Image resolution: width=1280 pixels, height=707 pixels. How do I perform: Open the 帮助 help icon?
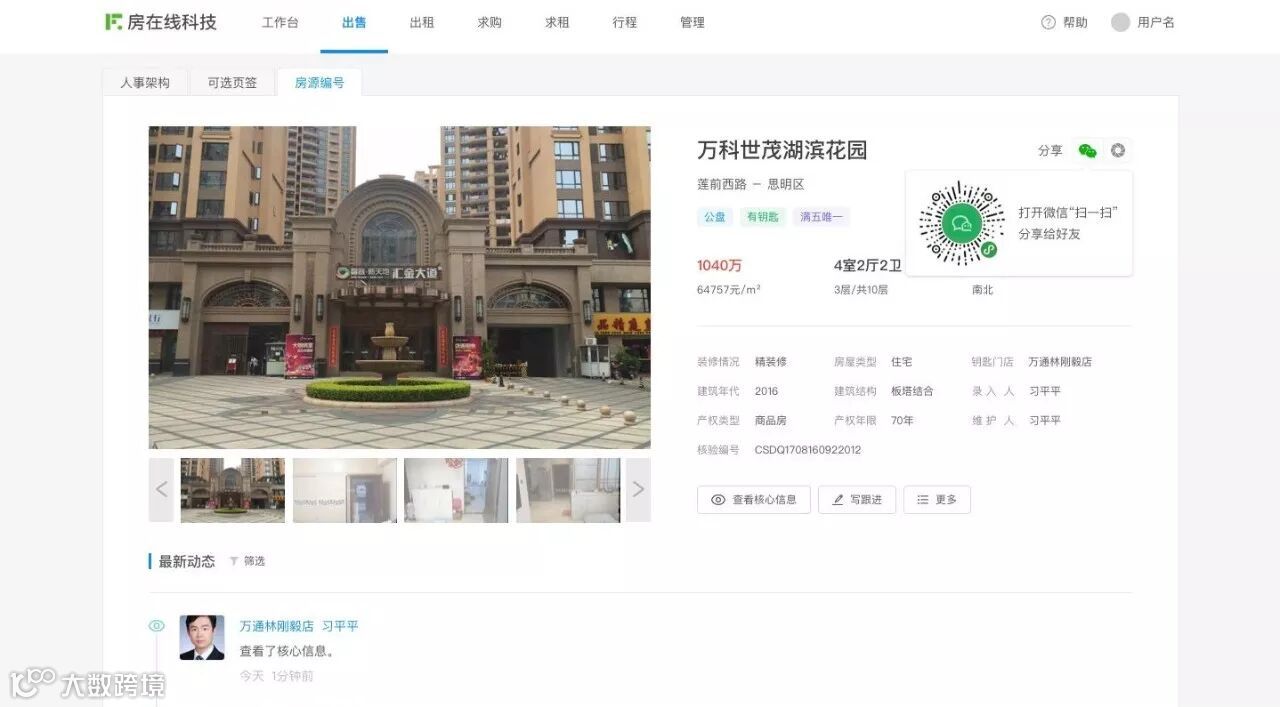coord(1048,22)
